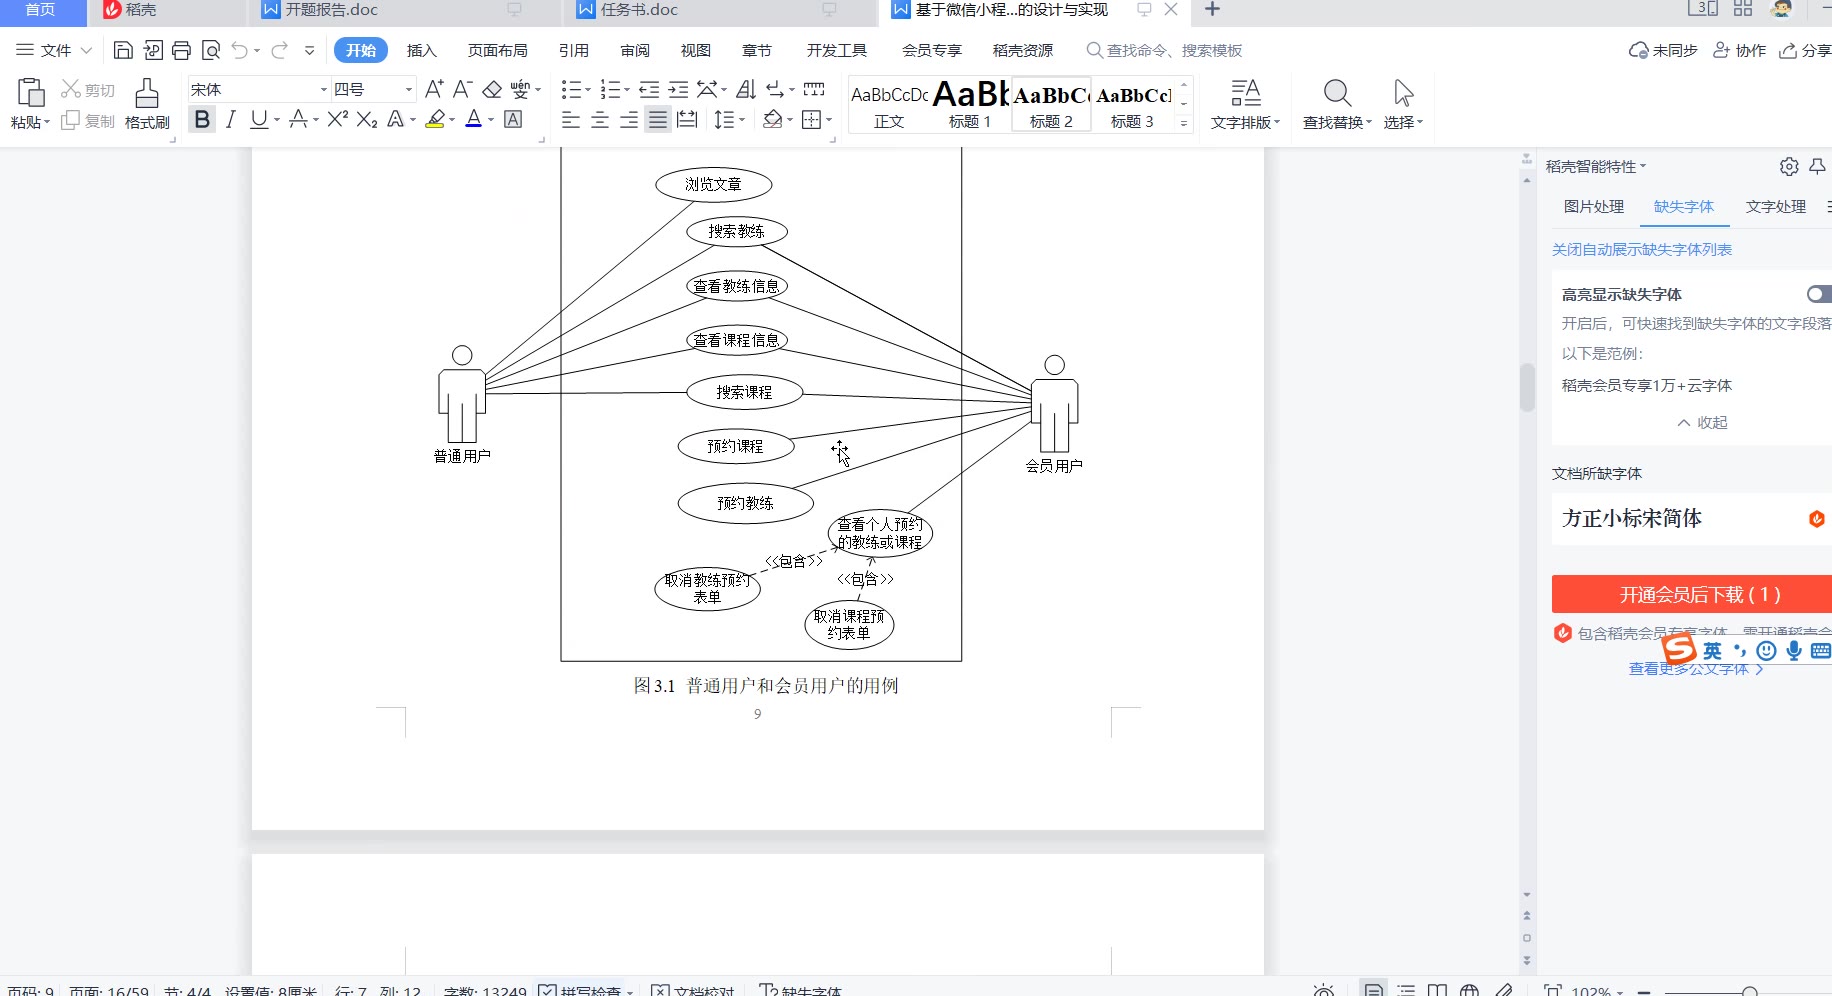Expand the font size dropdown showing 四号
This screenshot has width=1832, height=996.
pos(408,90)
